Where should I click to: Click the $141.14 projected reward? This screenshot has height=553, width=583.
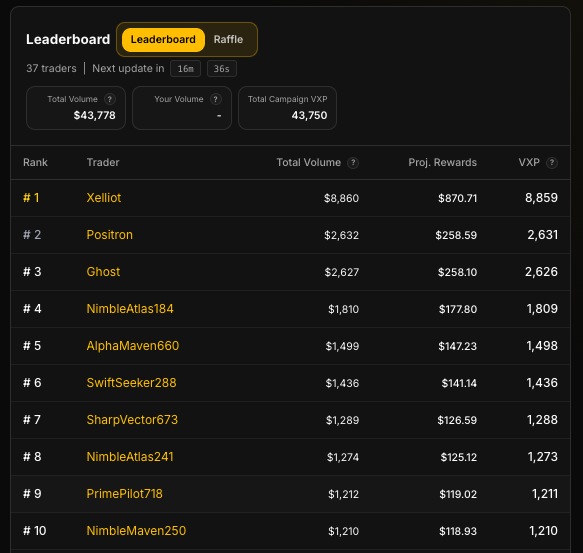pos(459,383)
